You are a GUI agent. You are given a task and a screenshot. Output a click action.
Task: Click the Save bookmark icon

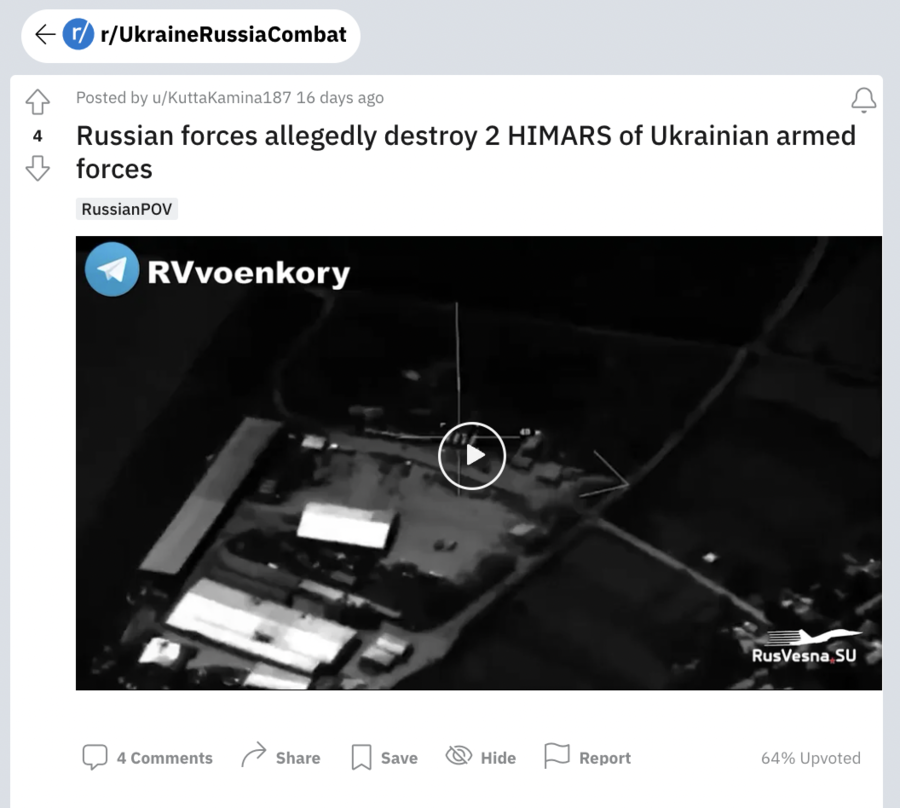coord(362,758)
